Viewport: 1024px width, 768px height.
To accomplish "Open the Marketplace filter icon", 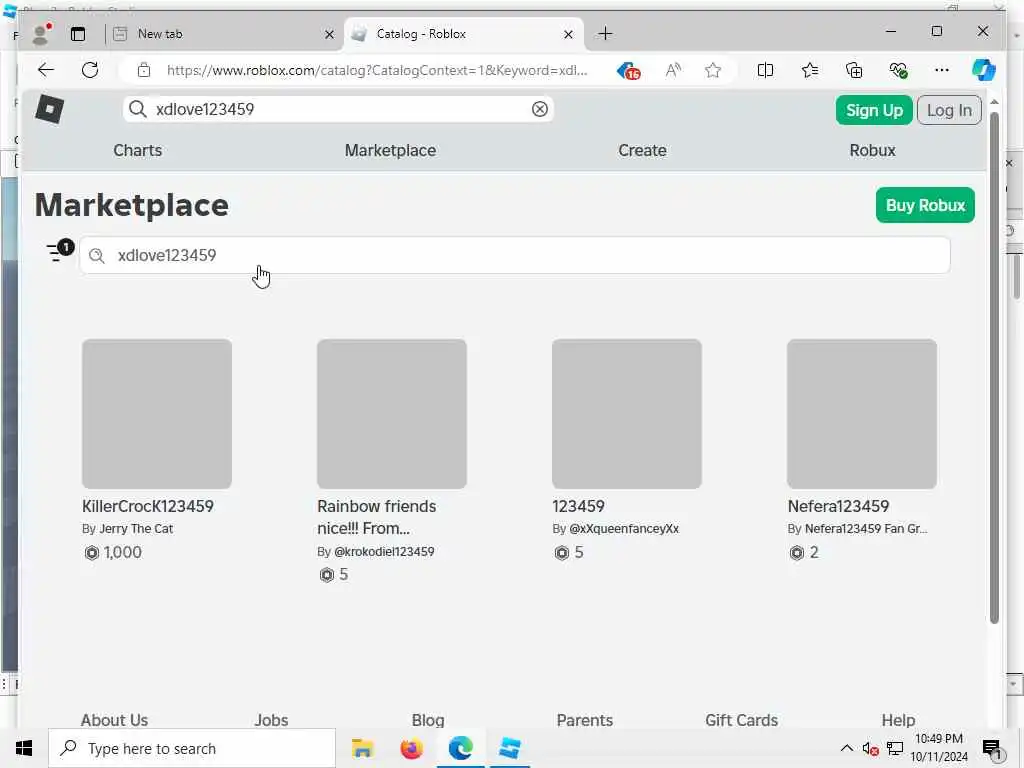I will (59, 251).
